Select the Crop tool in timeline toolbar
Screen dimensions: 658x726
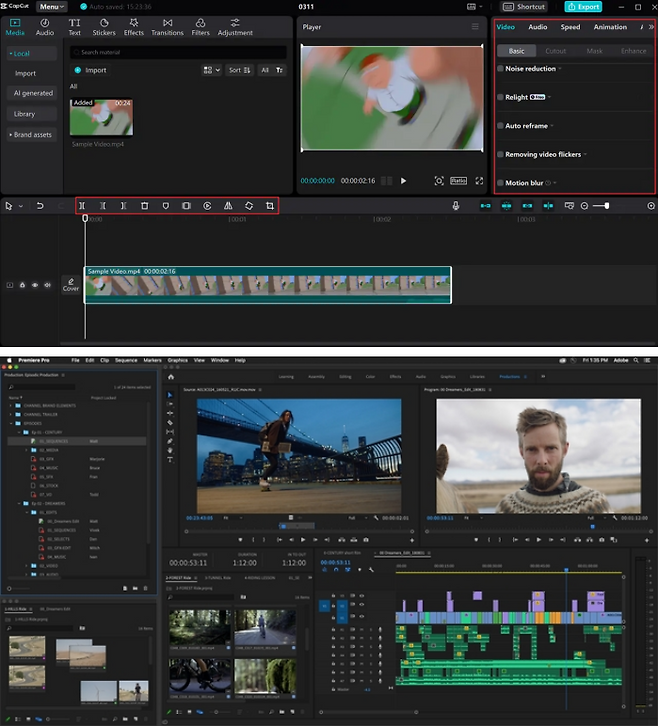coord(270,206)
